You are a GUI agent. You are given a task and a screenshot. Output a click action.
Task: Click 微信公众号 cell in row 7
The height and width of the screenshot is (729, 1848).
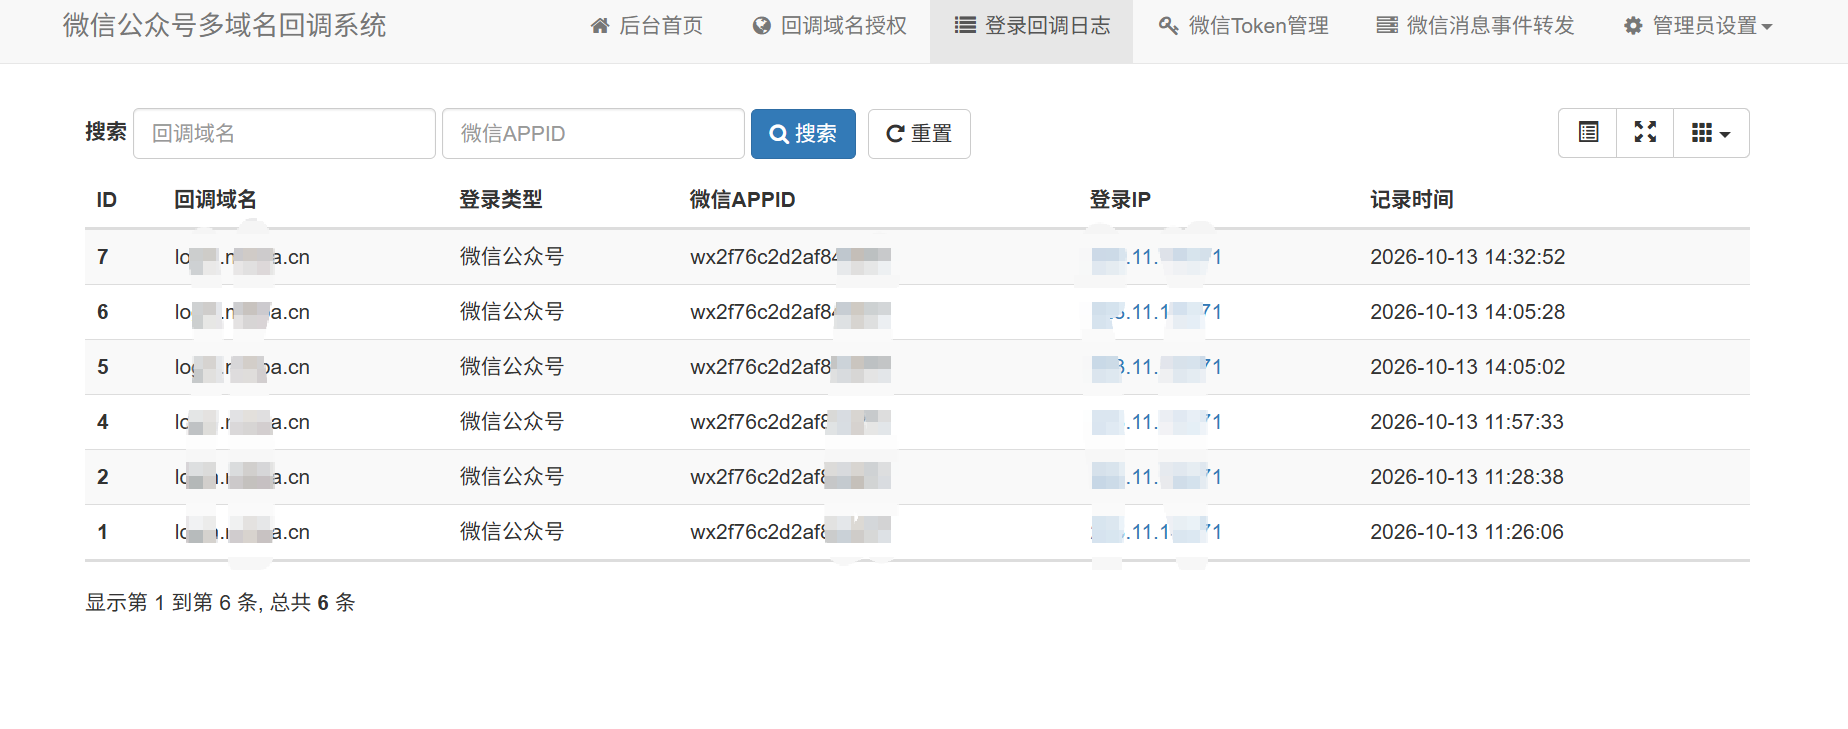(511, 257)
